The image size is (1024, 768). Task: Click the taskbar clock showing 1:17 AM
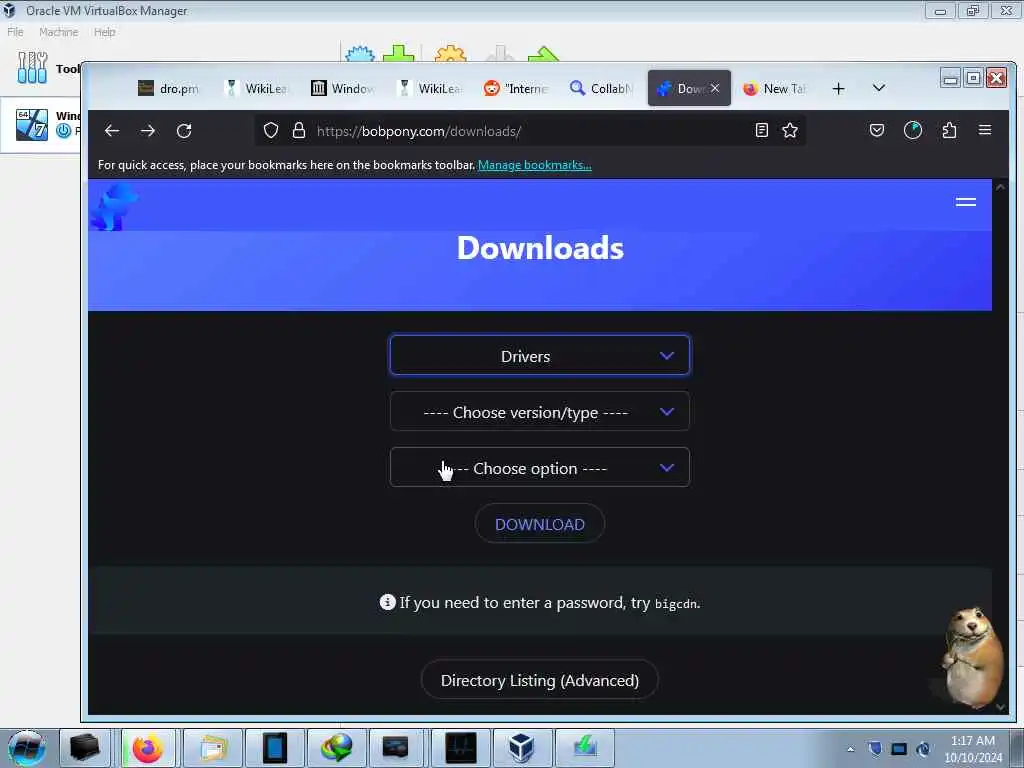click(973, 748)
